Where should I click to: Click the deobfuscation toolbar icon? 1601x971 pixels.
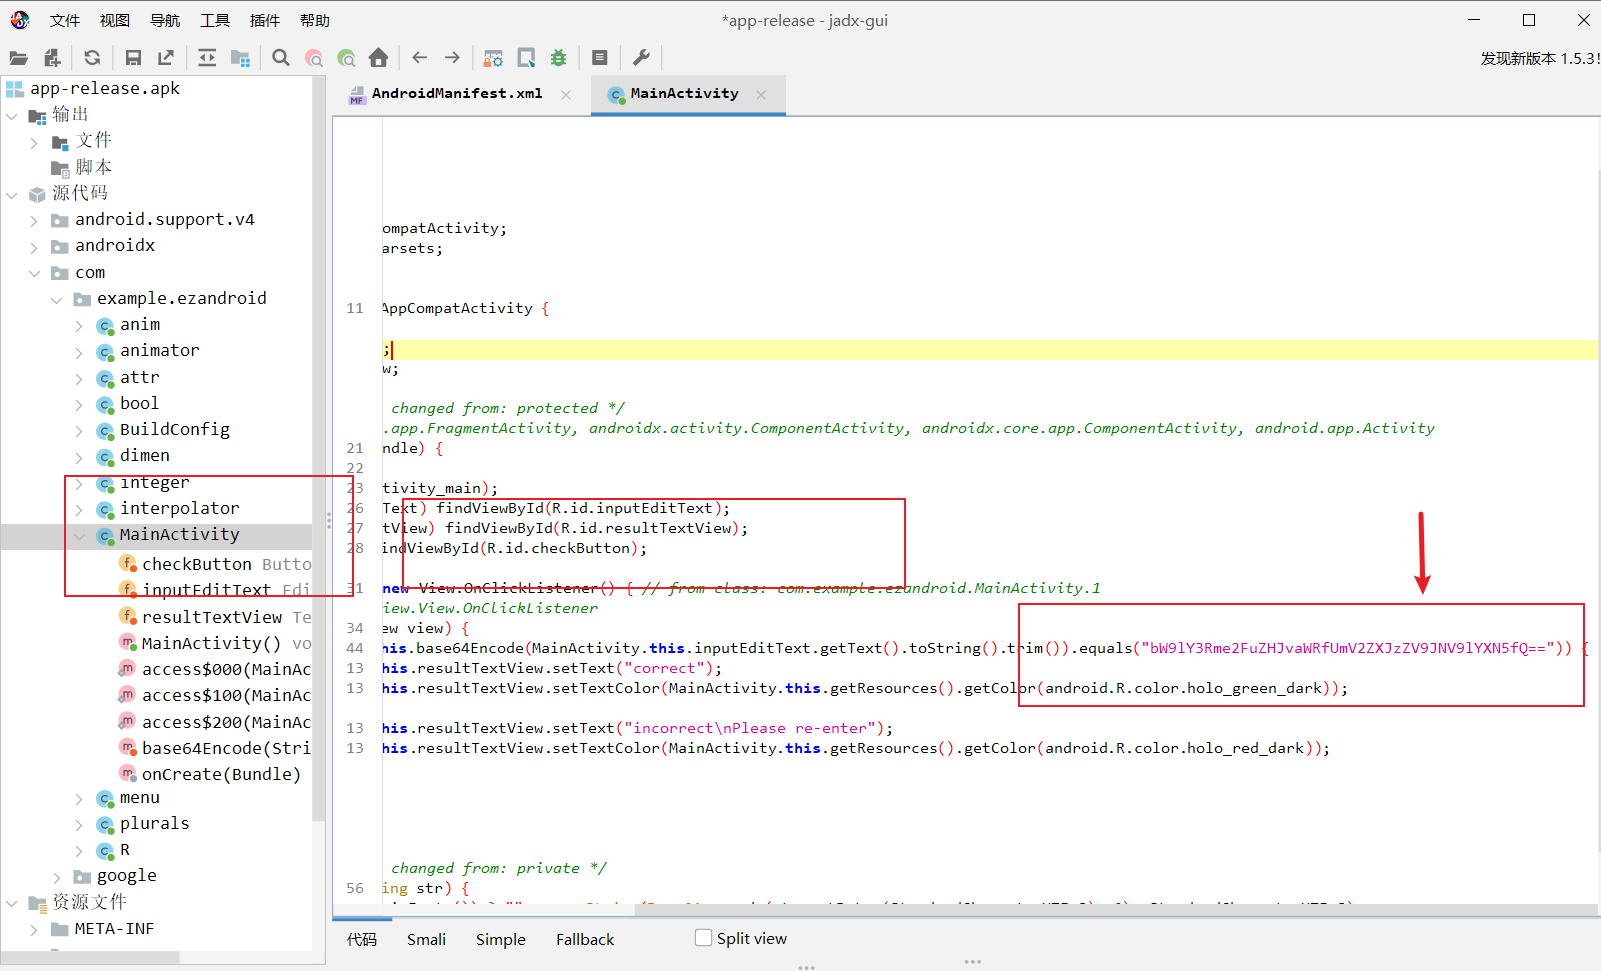click(x=493, y=58)
